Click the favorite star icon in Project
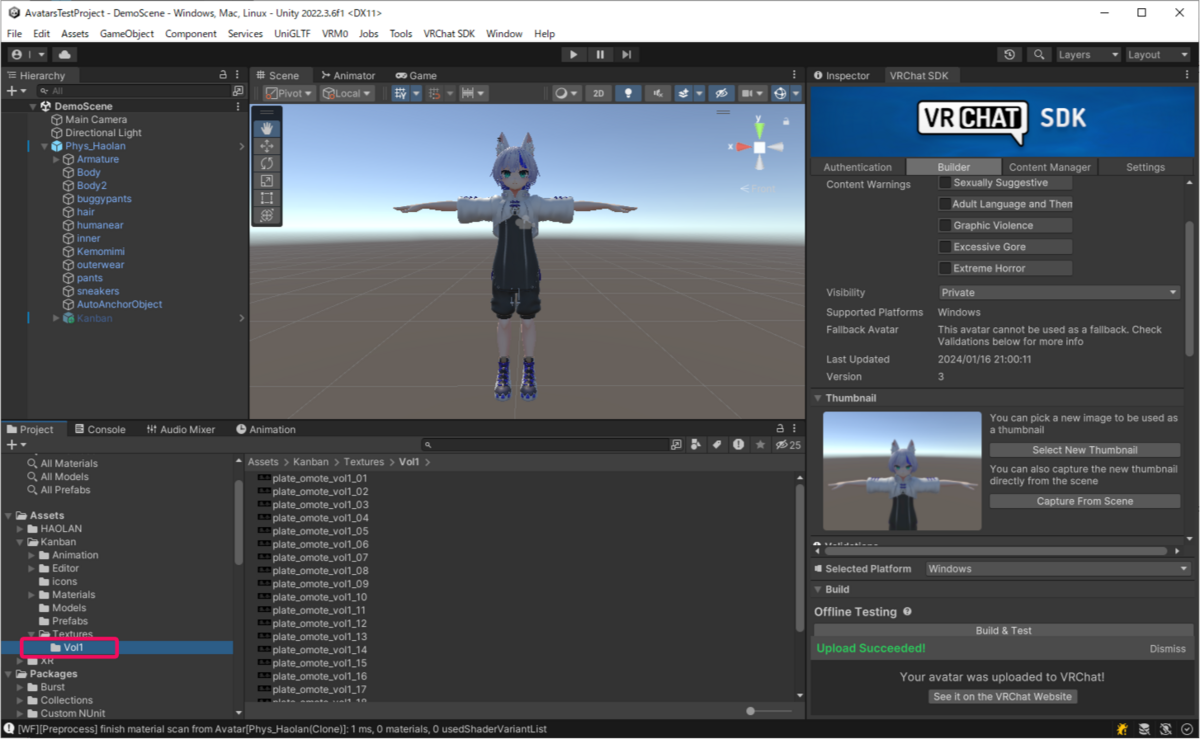The height and width of the screenshot is (739, 1200). (x=760, y=444)
